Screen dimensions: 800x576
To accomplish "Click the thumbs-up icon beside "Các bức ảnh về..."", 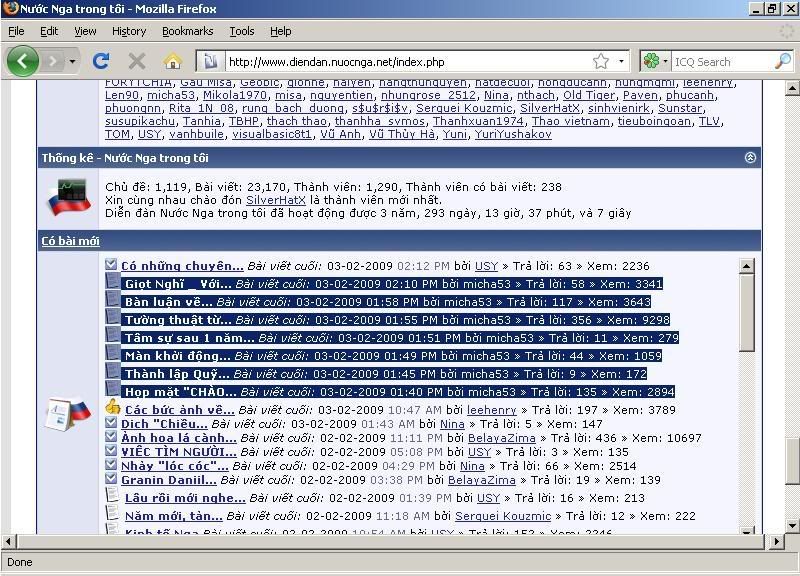I will point(112,408).
